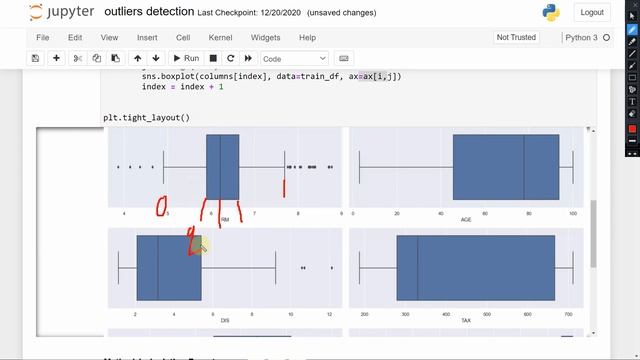
Task: Select the pointer tool in annotation toolbar
Action: [632, 16]
